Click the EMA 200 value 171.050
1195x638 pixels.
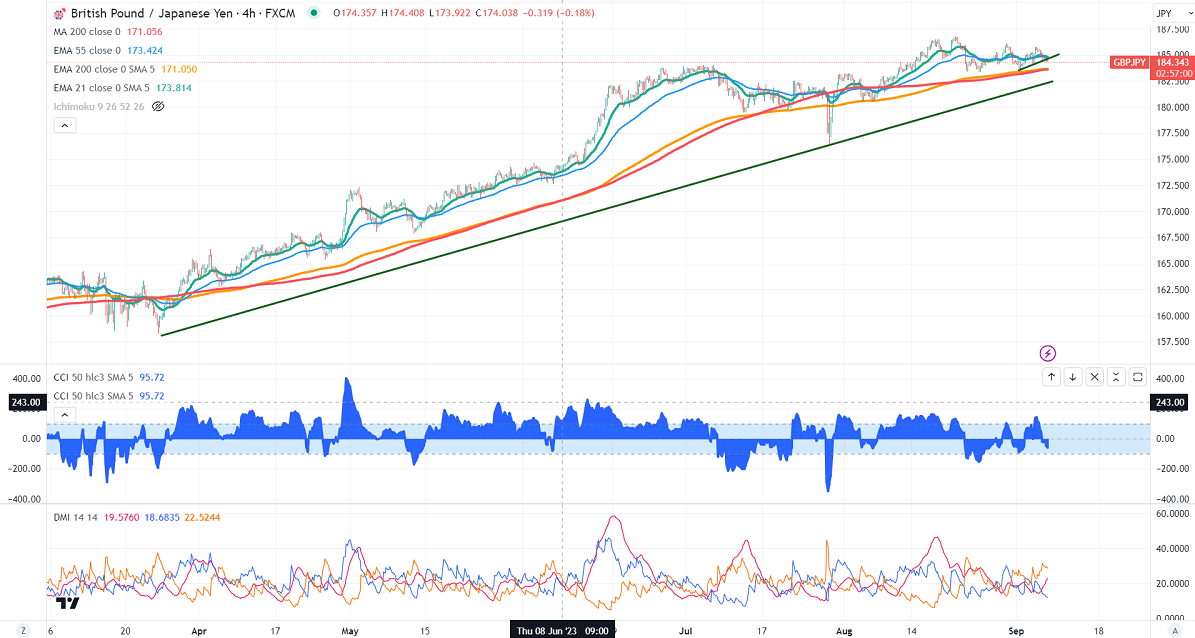pos(179,69)
